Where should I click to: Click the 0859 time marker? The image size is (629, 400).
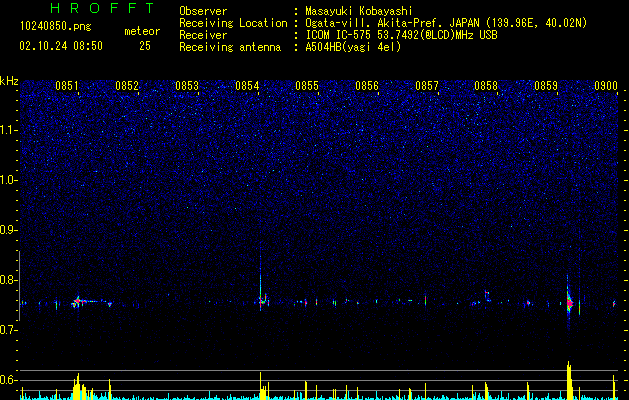[546, 86]
